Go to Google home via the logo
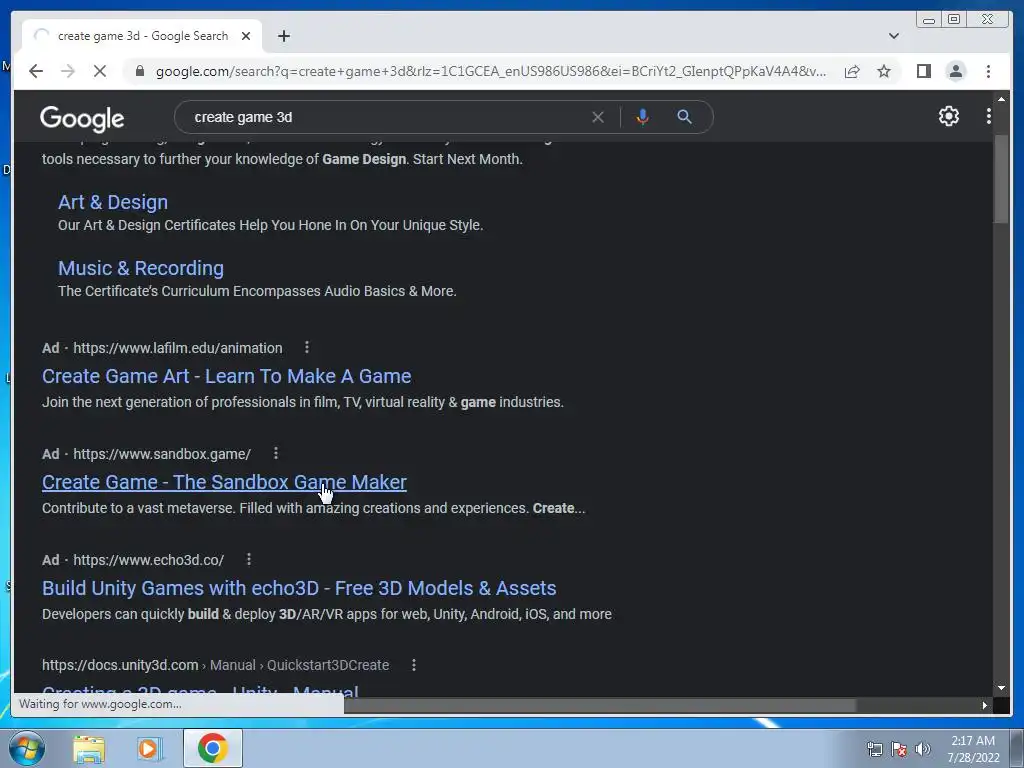 [x=82, y=118]
